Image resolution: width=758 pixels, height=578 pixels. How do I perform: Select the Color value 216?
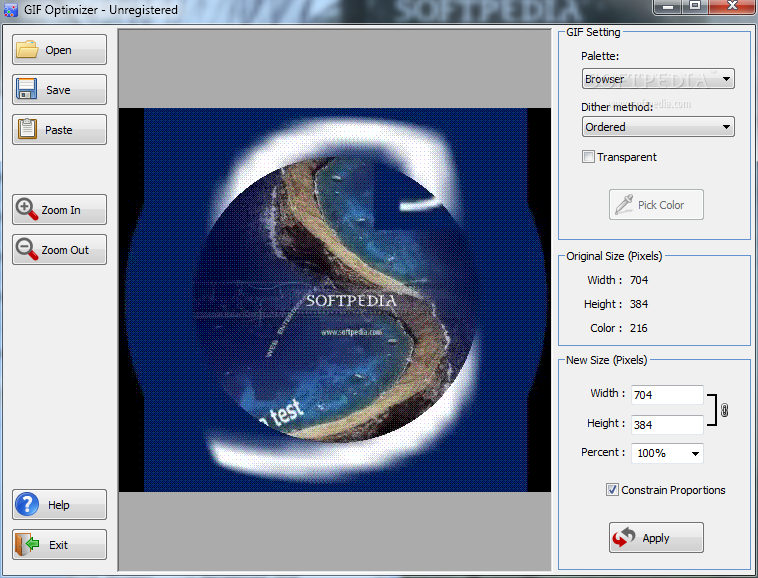638,328
